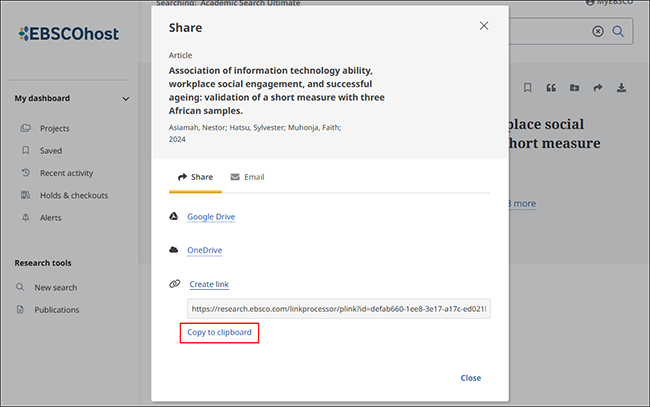Click the chain link icon
The image size is (650, 407).
tap(175, 283)
